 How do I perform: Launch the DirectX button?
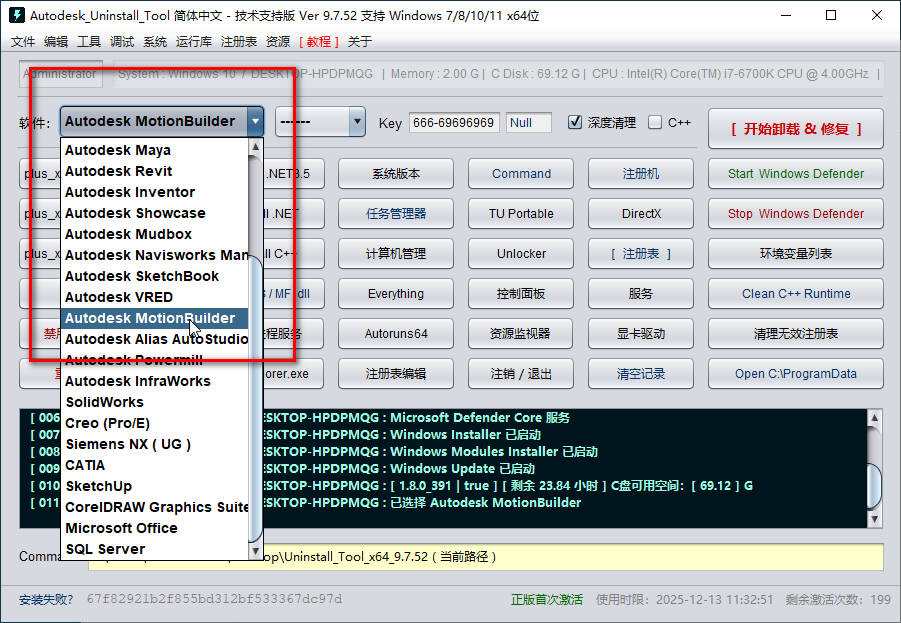[641, 214]
